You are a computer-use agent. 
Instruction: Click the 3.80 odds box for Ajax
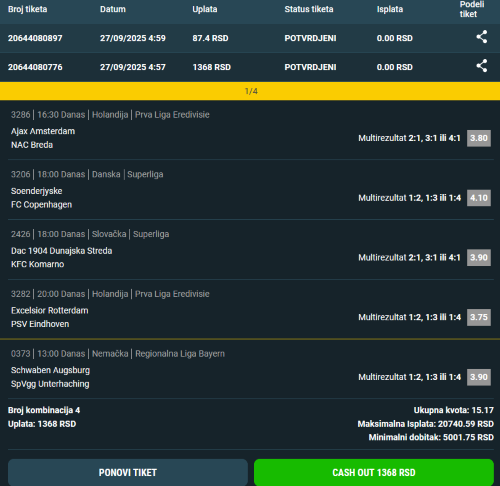coord(479,138)
